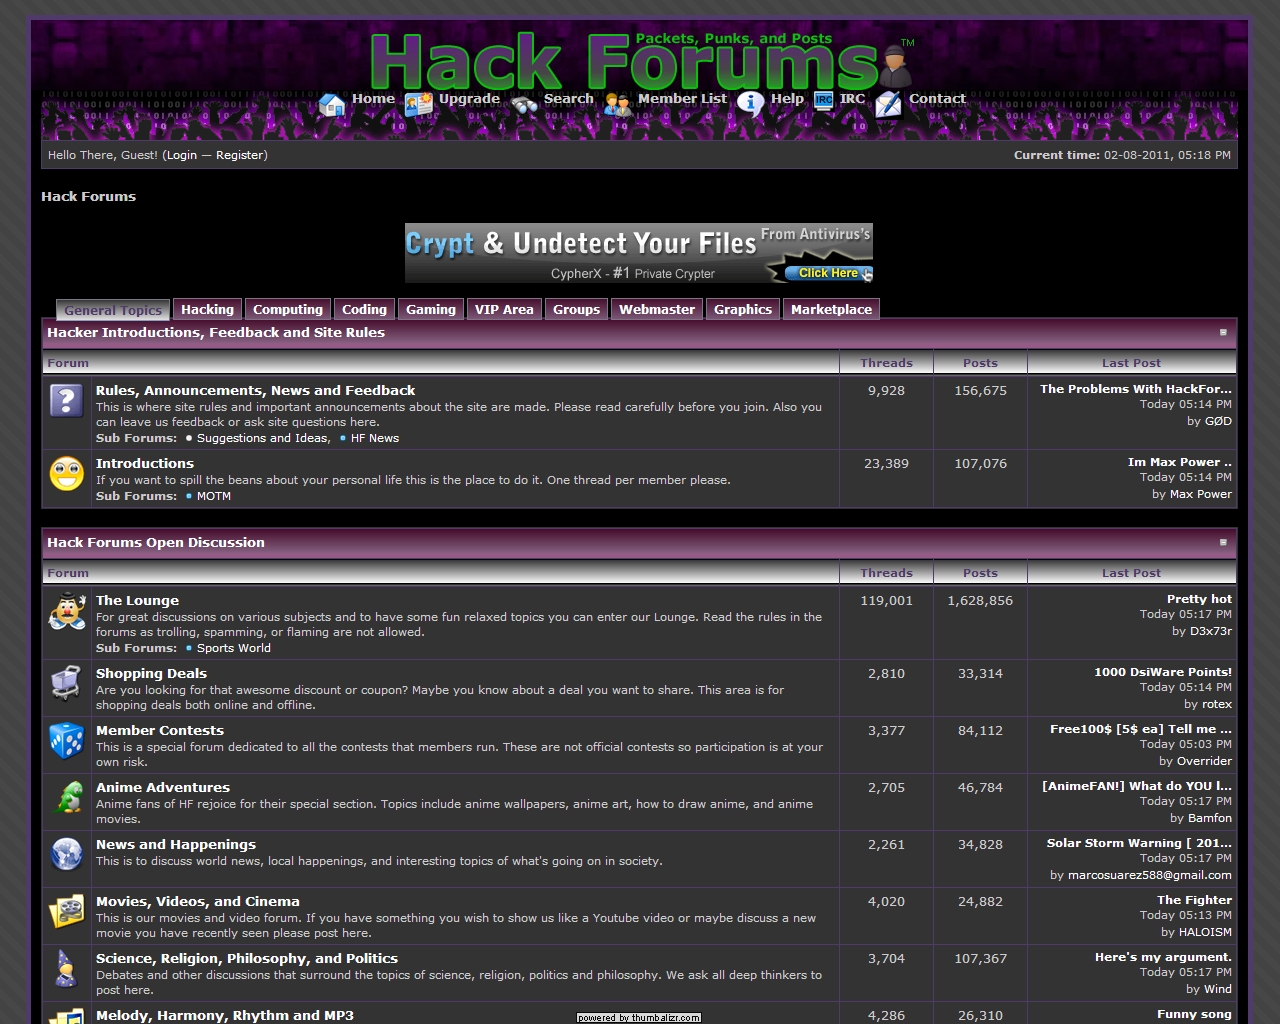This screenshot has height=1024, width=1280.
Task: View user D3x73r's profile
Action: 1211,631
